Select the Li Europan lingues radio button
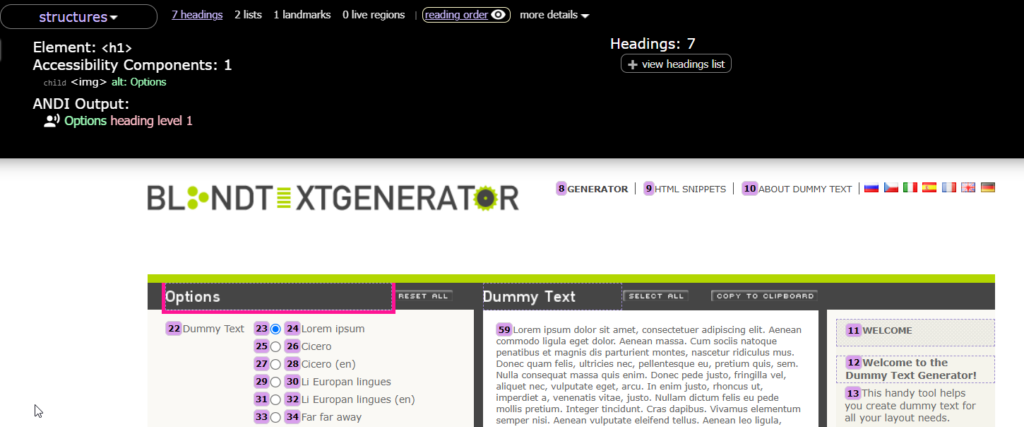 [x=276, y=382]
